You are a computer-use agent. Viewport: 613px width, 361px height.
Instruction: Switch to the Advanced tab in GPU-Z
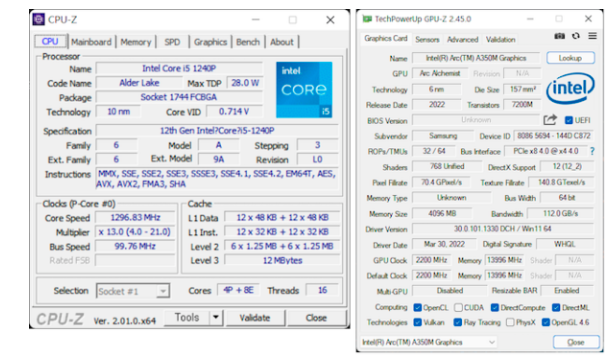[x=462, y=40]
